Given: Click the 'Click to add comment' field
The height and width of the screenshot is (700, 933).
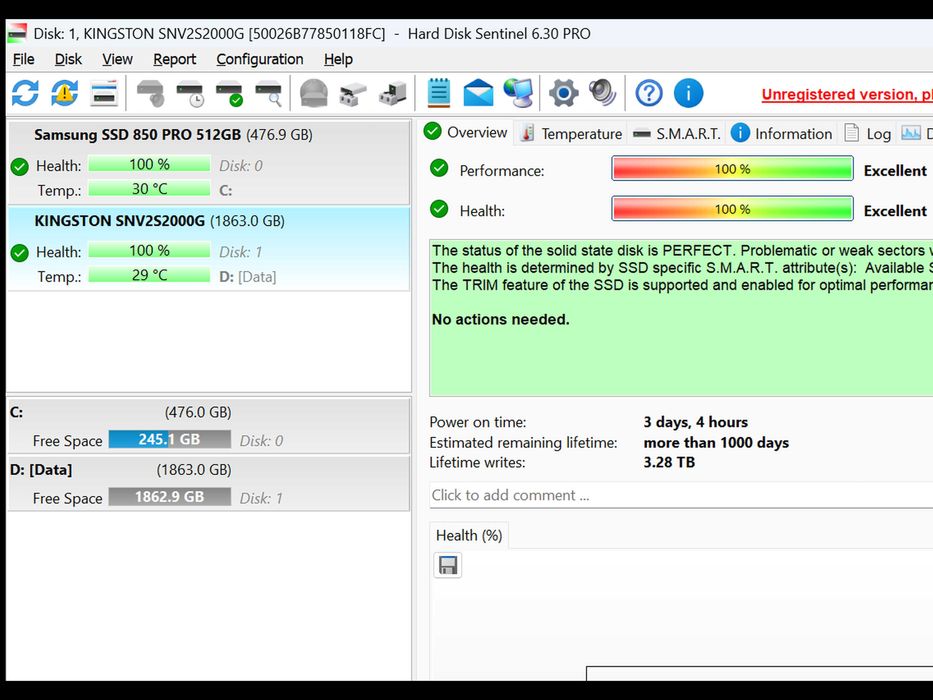Looking at the screenshot, I should point(681,495).
